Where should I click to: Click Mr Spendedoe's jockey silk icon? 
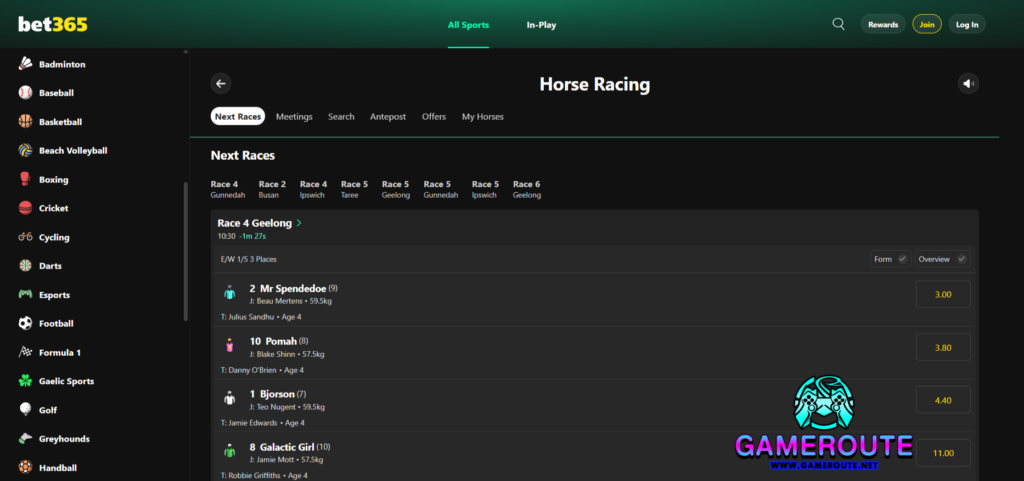coord(229,292)
